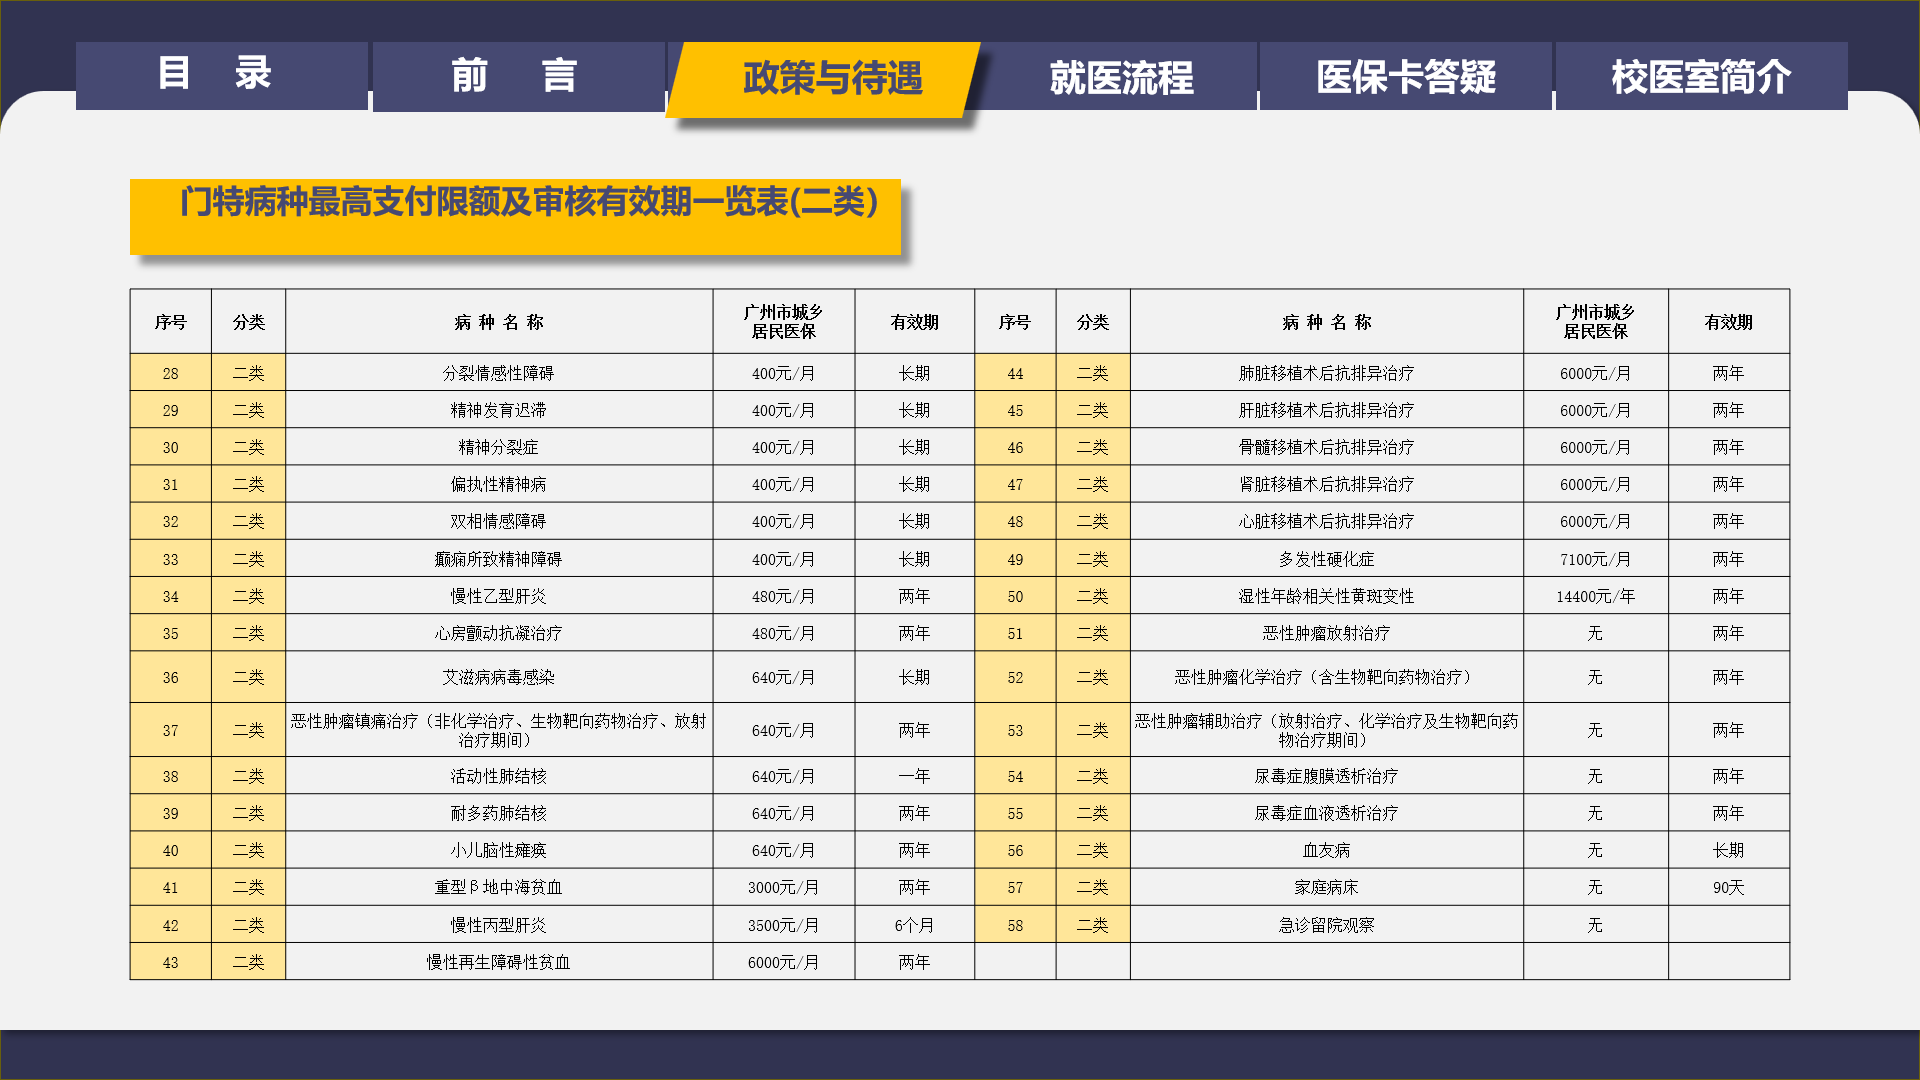Select the cell 慢性乙型肝炎
Viewport: 1920px width, 1080px height.
click(499, 596)
